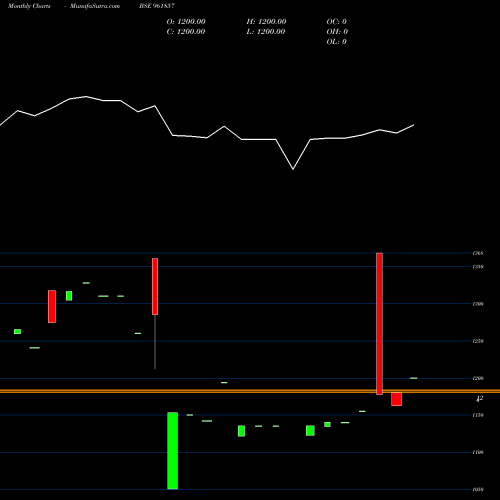This screenshot has width=500, height=500.
Task: Click the 'Monthly Charts' title text
Action: (x=29, y=6)
